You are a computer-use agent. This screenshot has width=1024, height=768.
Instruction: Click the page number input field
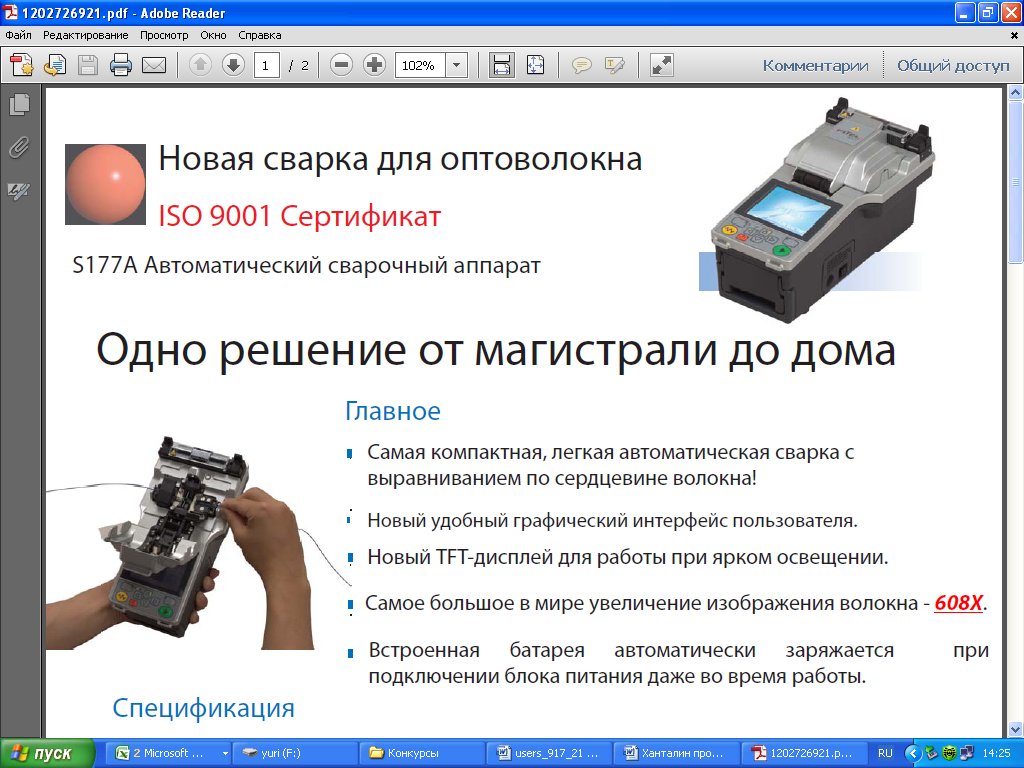pos(267,66)
